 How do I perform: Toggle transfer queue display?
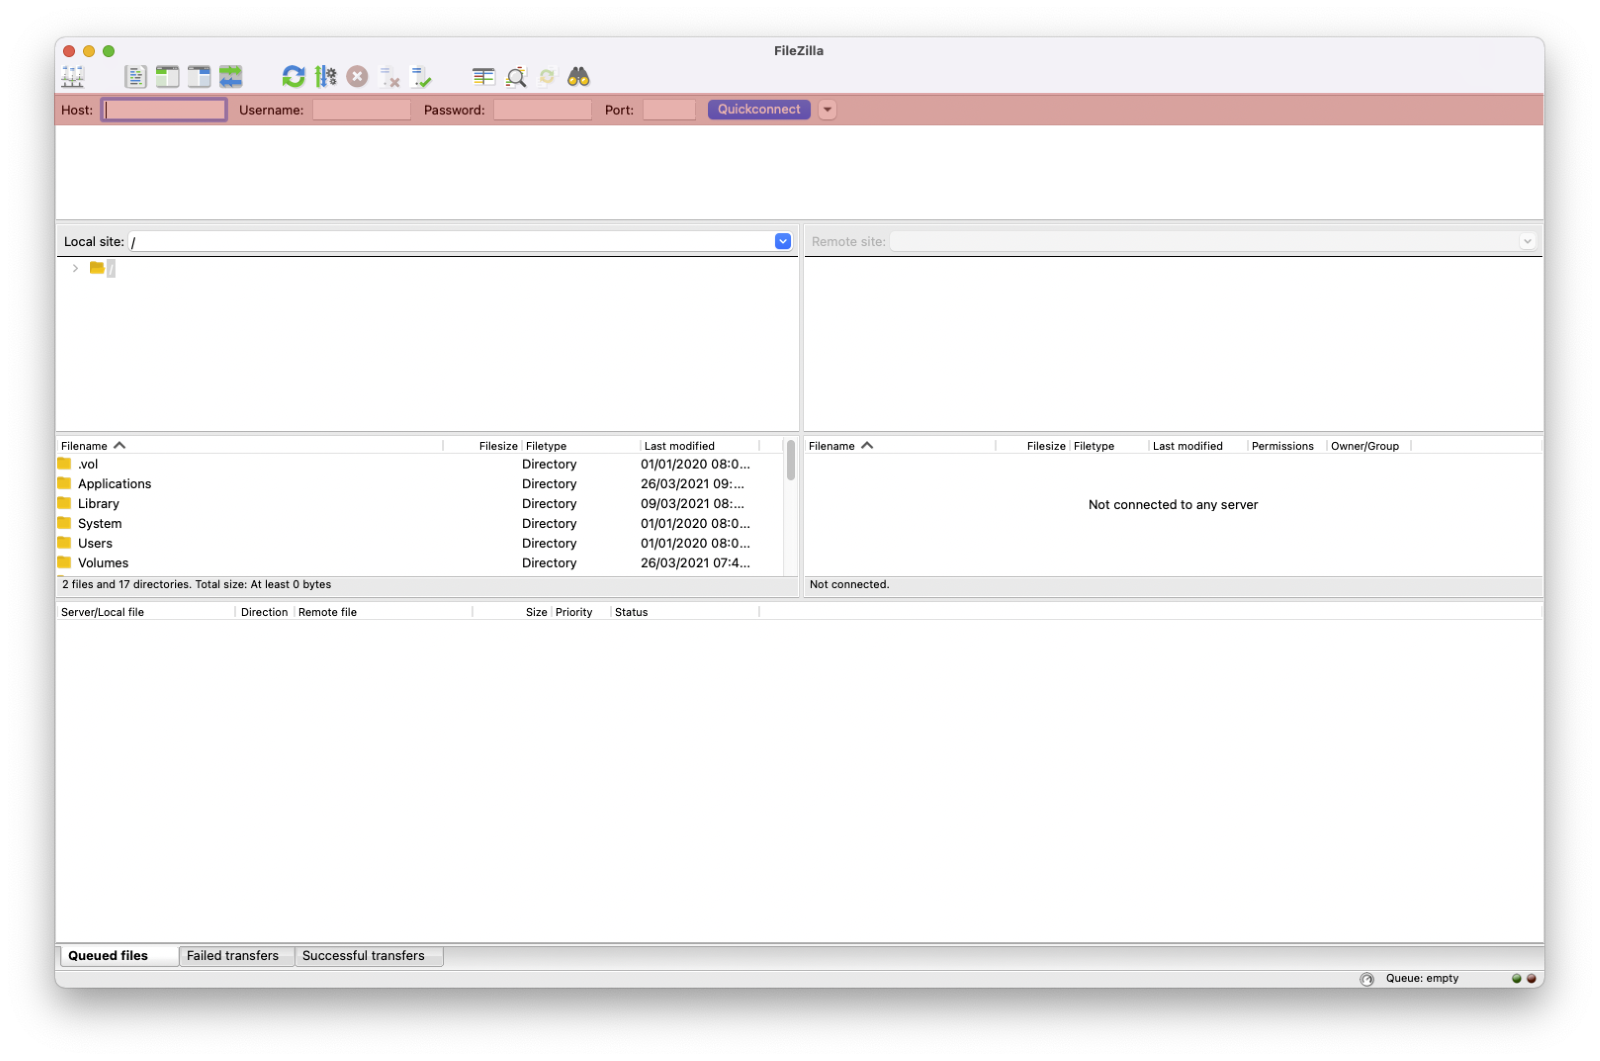click(x=231, y=77)
